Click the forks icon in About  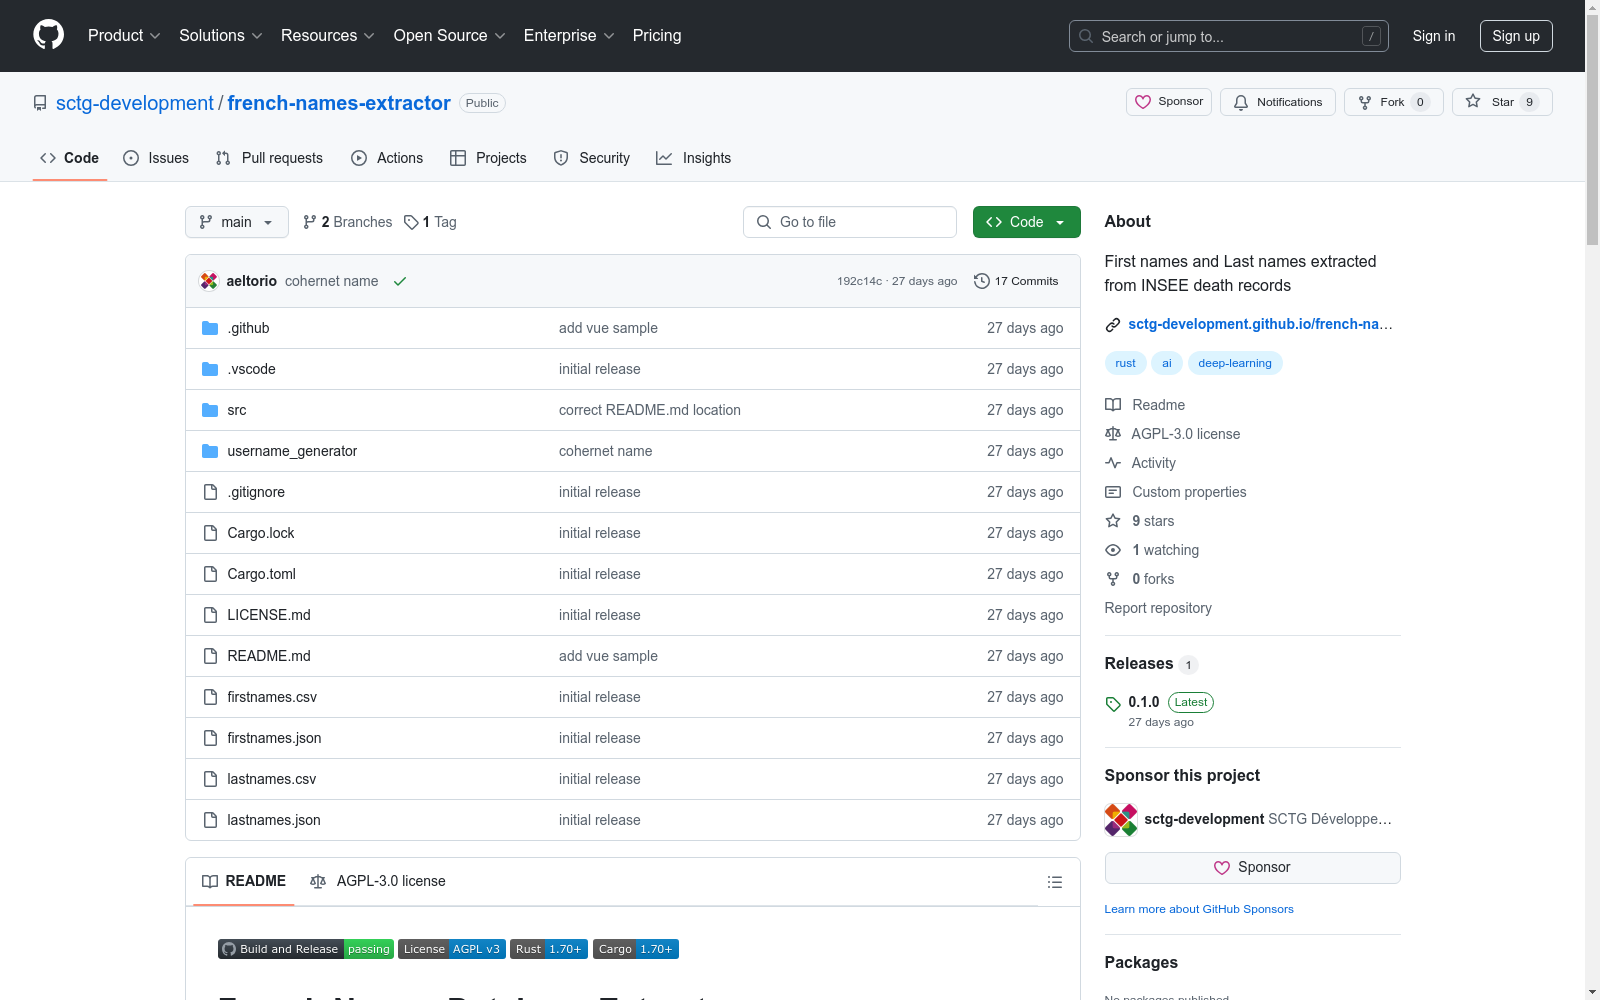tap(1113, 579)
